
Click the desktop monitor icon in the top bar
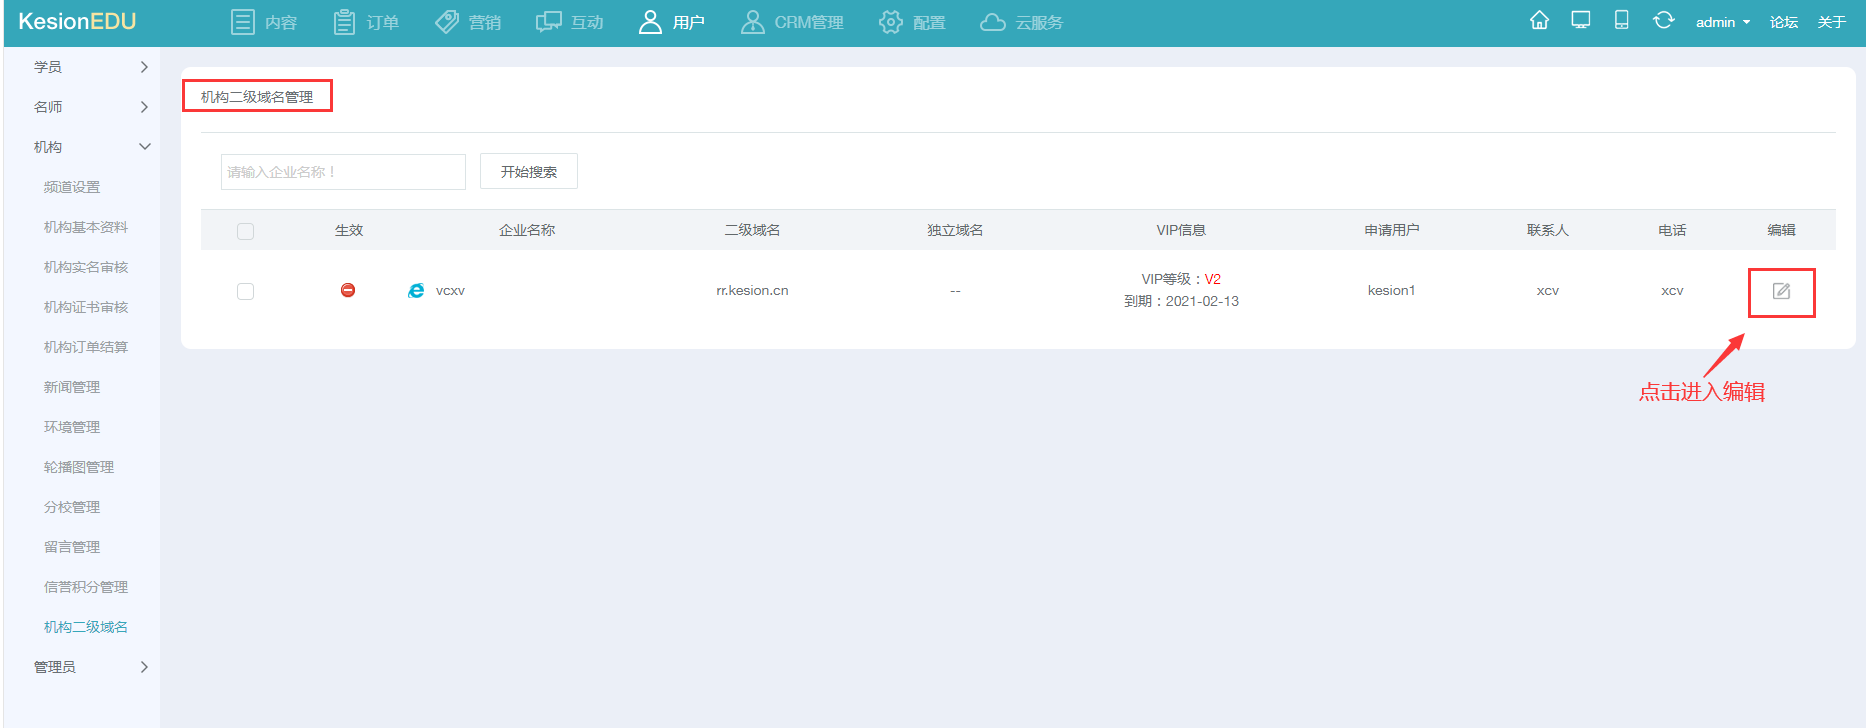click(1580, 21)
